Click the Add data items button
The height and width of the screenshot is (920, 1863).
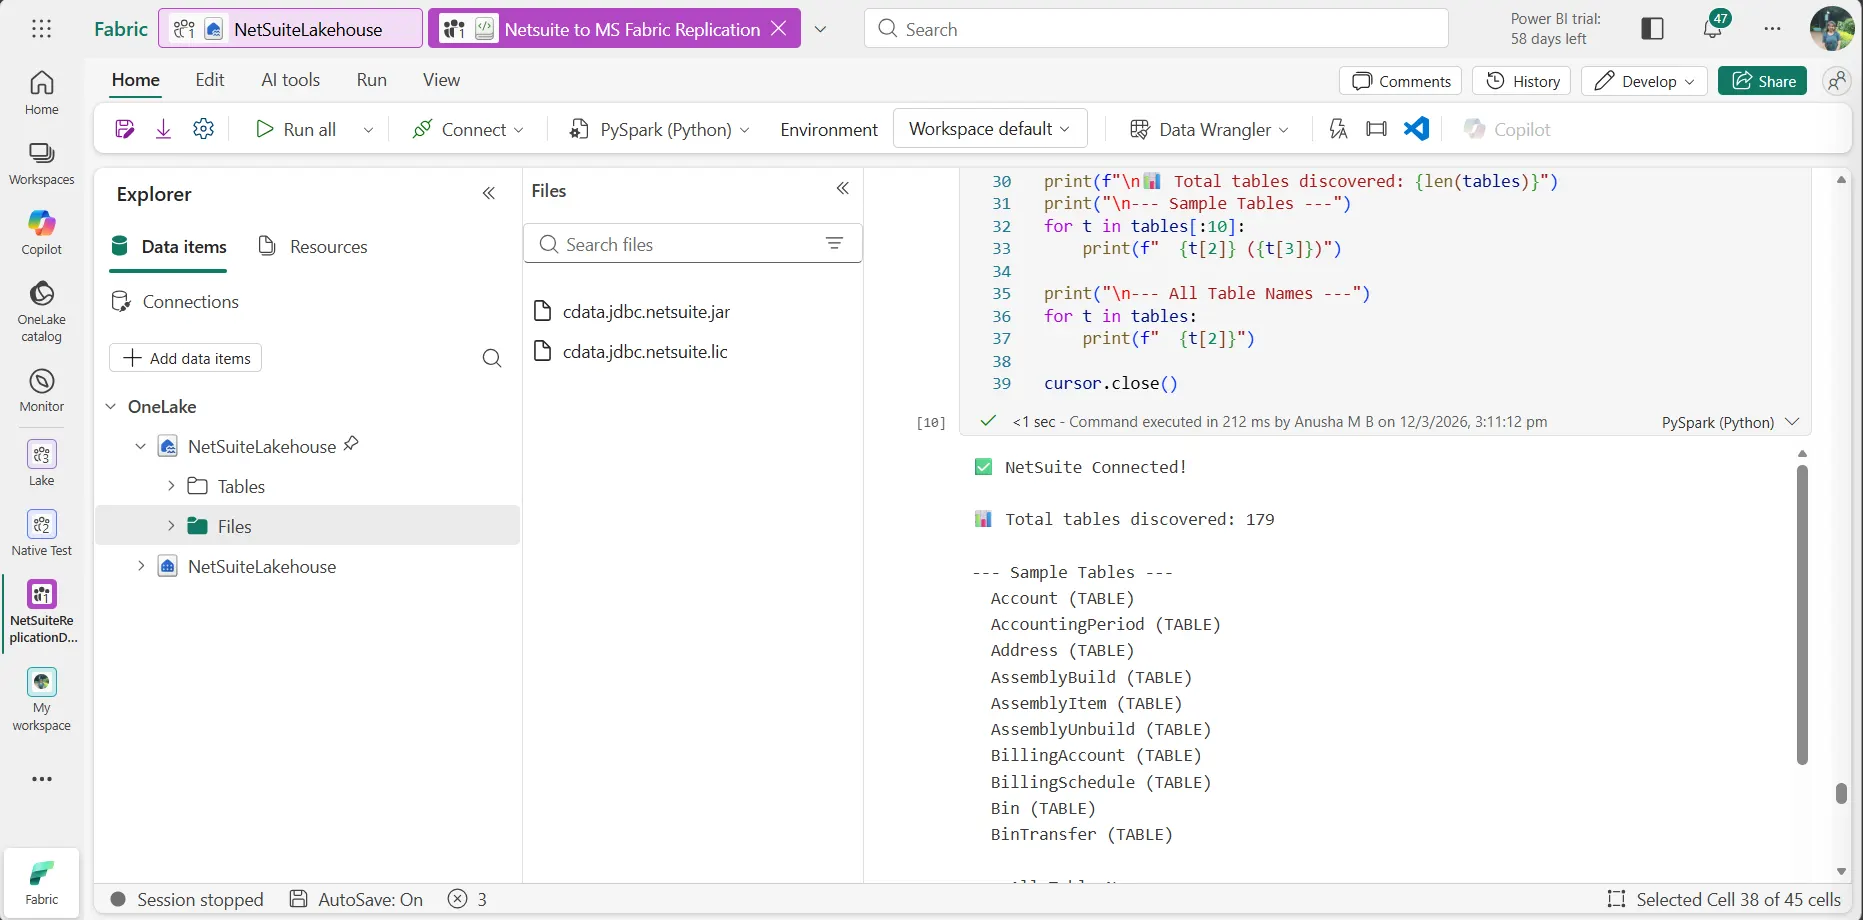click(x=185, y=357)
